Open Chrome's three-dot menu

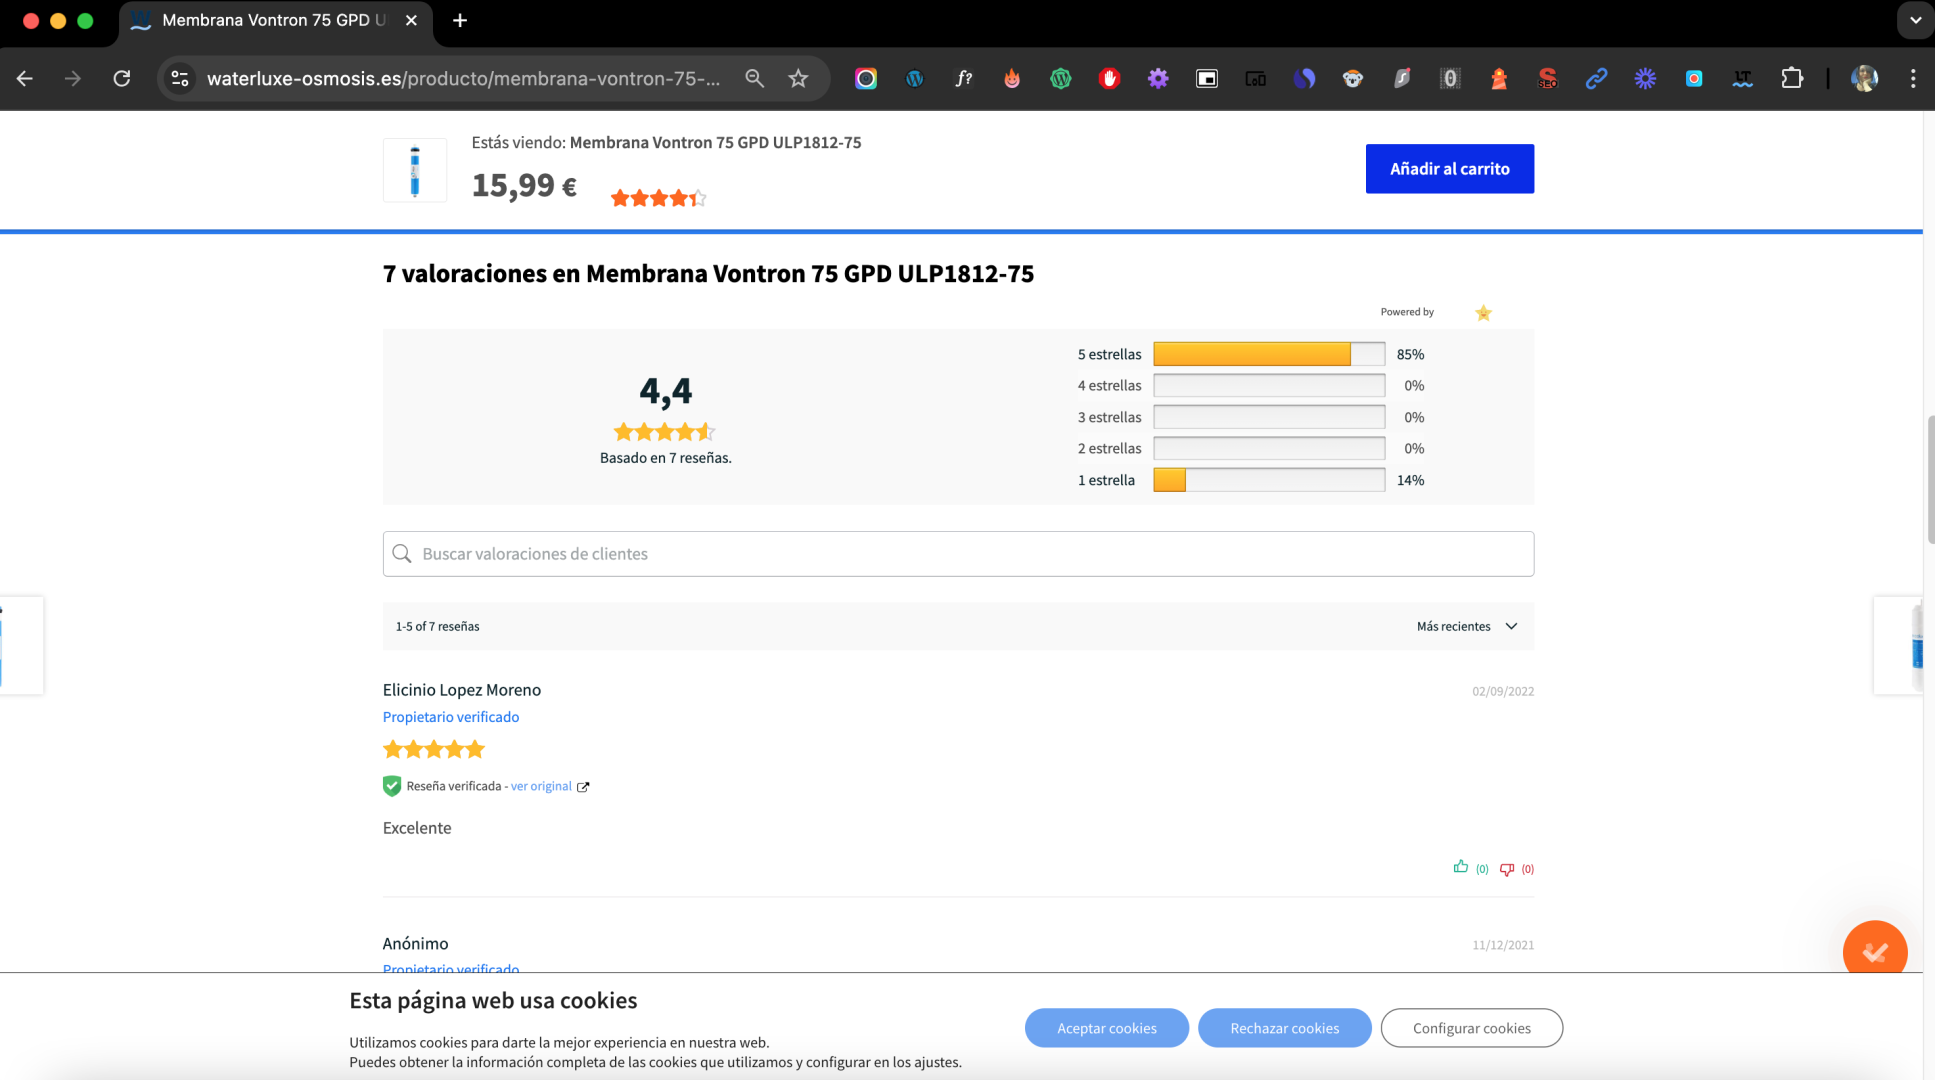1913,78
